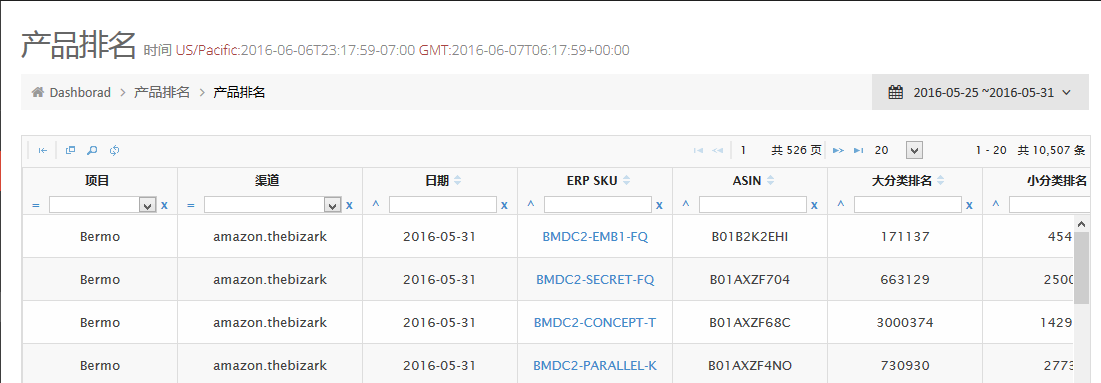Select the ranking value 3000374
Image resolution: width=1101 pixels, height=383 pixels.
[x=905, y=323]
